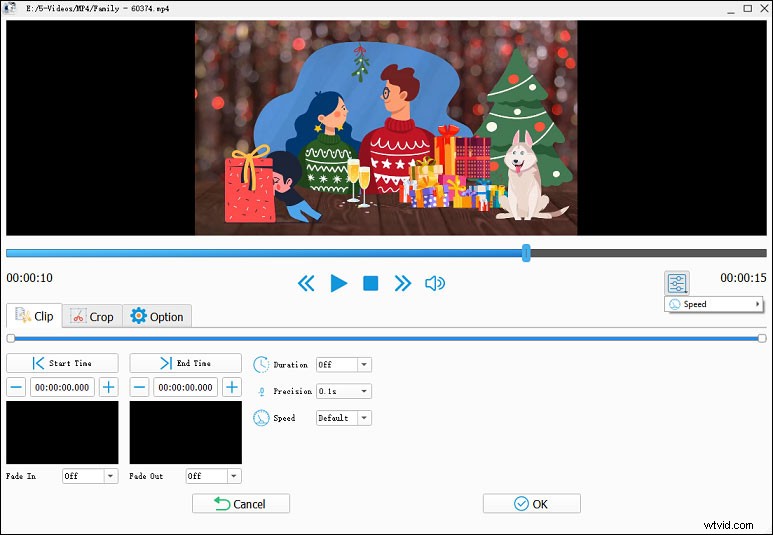Click the end time input field

click(185, 387)
